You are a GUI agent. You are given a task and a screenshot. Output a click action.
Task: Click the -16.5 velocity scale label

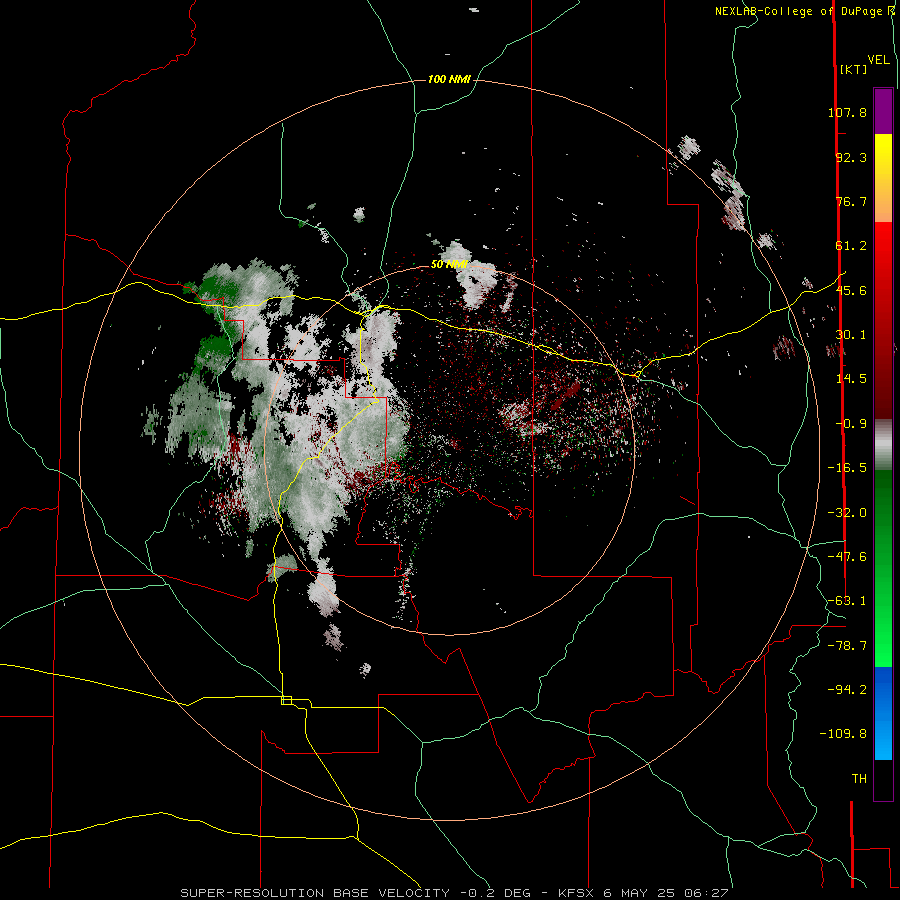(x=847, y=468)
